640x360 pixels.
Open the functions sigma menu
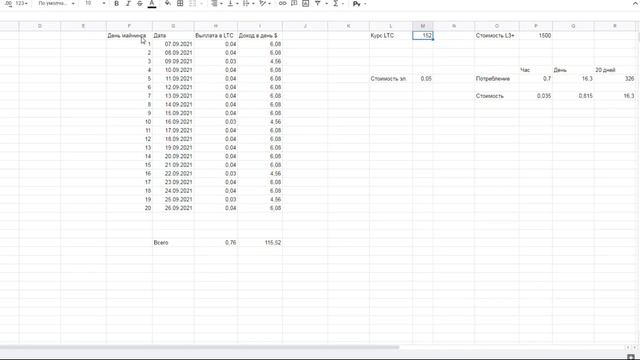[x=338, y=4]
